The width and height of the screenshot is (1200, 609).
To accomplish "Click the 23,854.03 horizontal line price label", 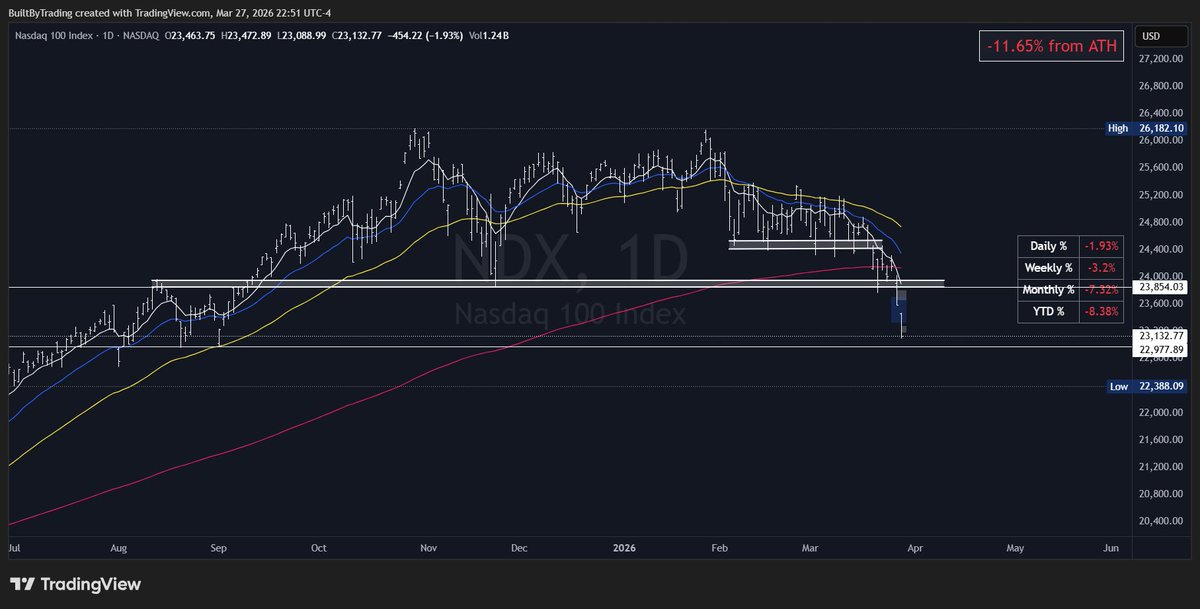I will (1160, 287).
